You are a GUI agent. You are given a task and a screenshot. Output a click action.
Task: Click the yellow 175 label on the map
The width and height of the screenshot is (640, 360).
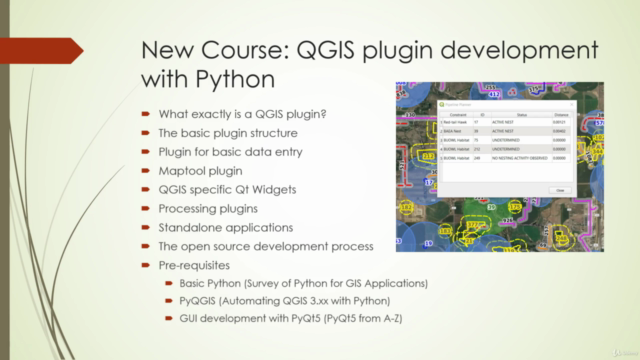click(515, 207)
